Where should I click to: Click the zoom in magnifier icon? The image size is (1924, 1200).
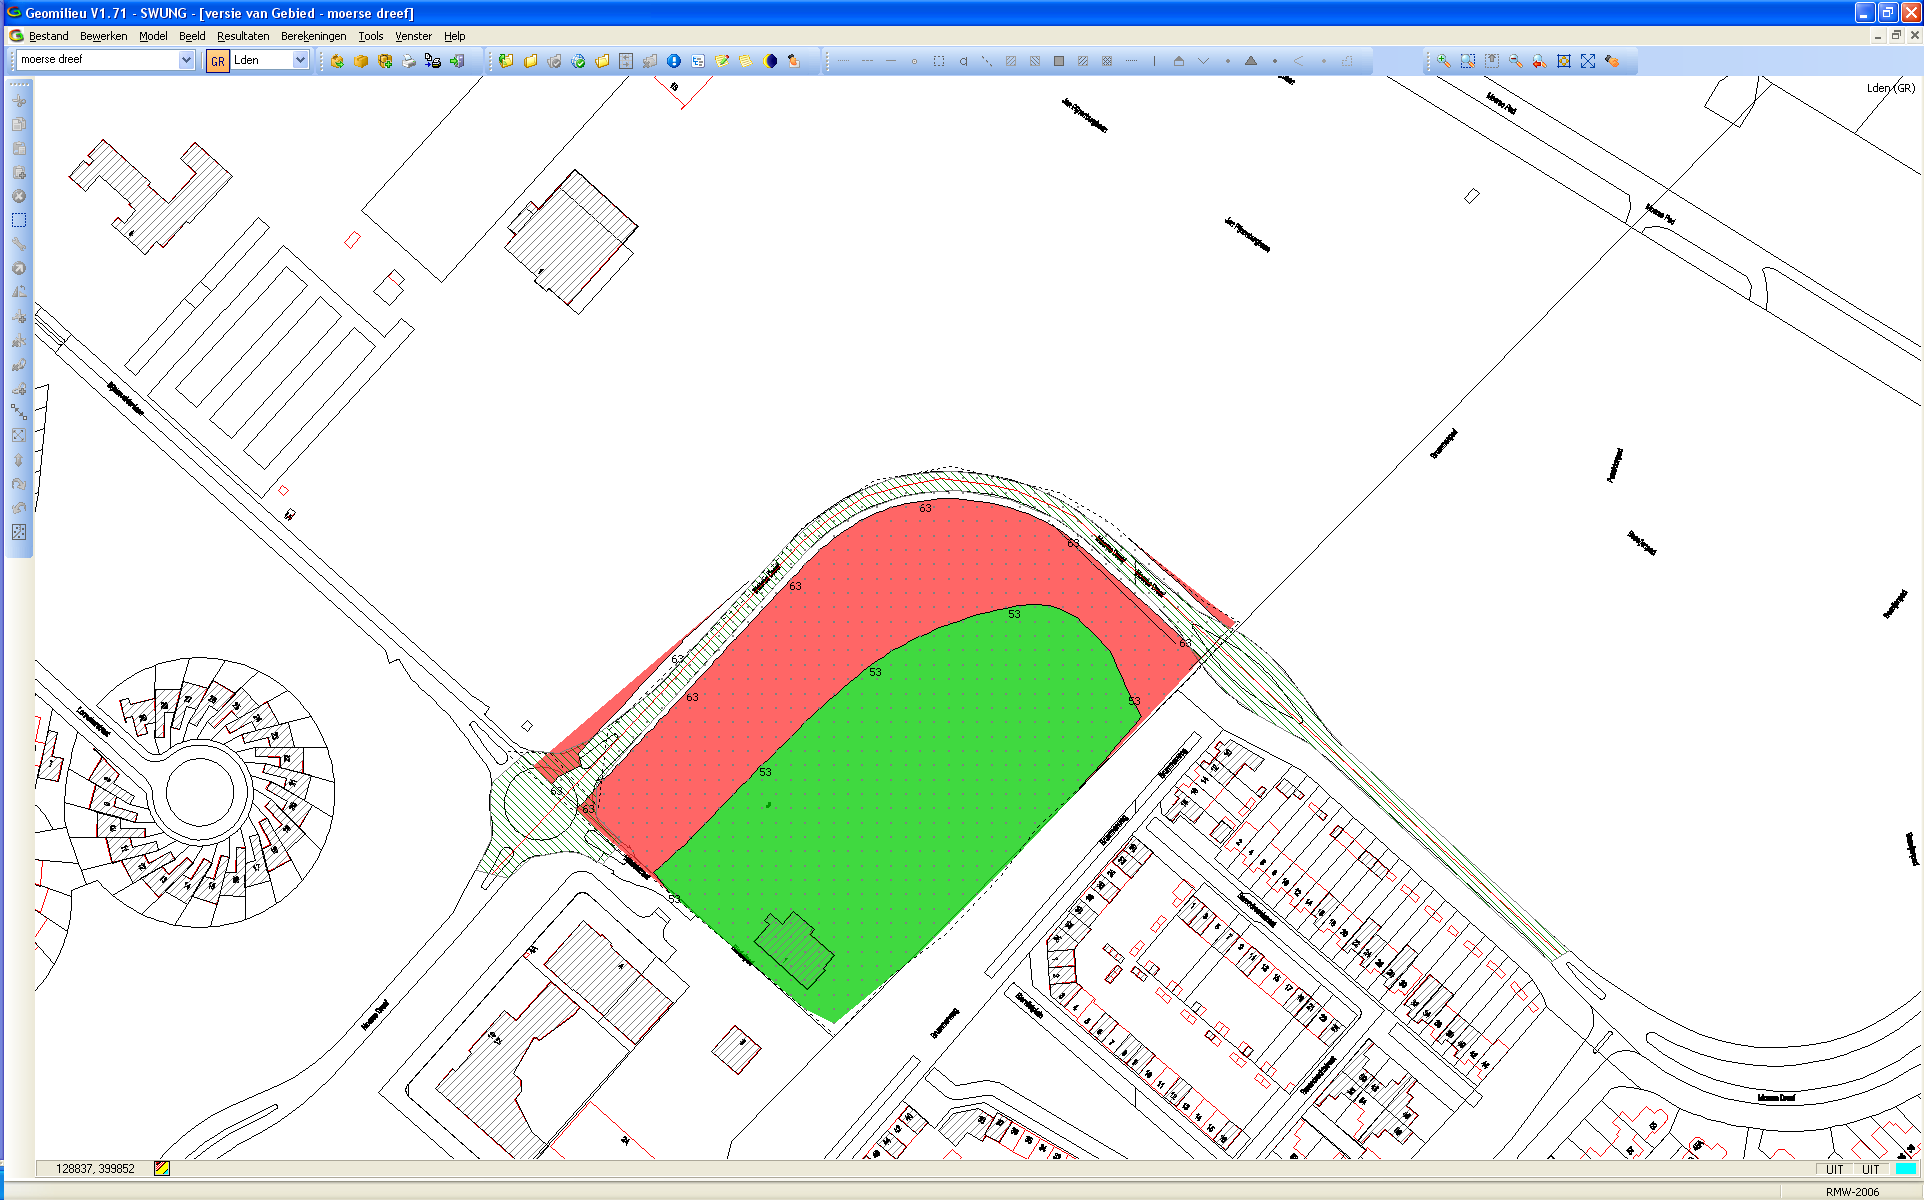tap(1443, 61)
